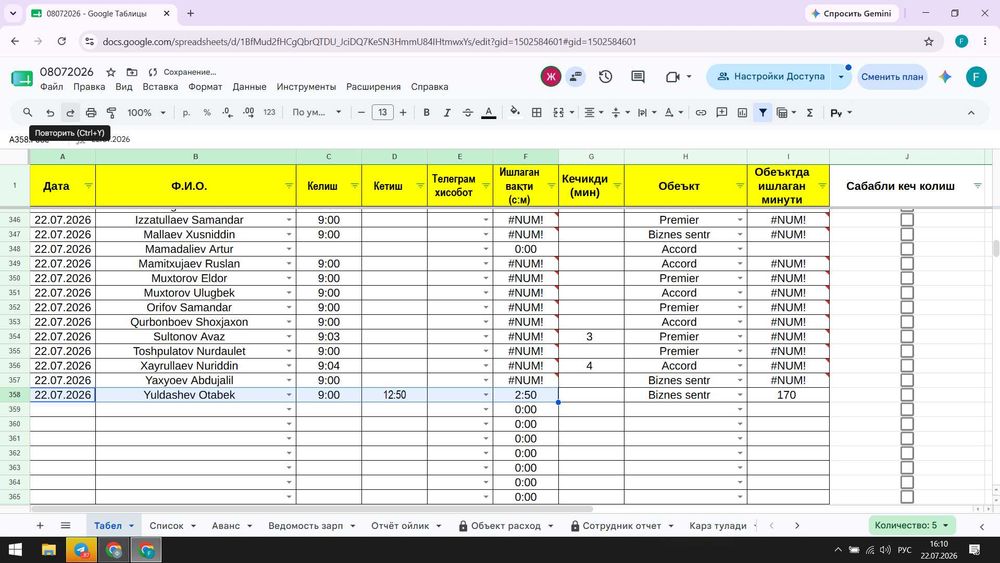Open filter dropdown on Ф.И.О. header

pos(289,186)
